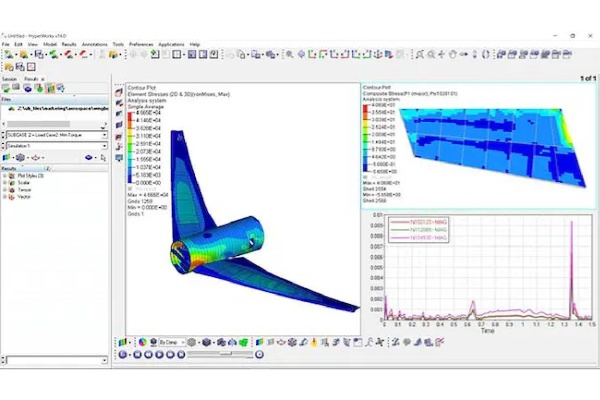Click the pointer cursor icon in results browser

(x=102, y=157)
